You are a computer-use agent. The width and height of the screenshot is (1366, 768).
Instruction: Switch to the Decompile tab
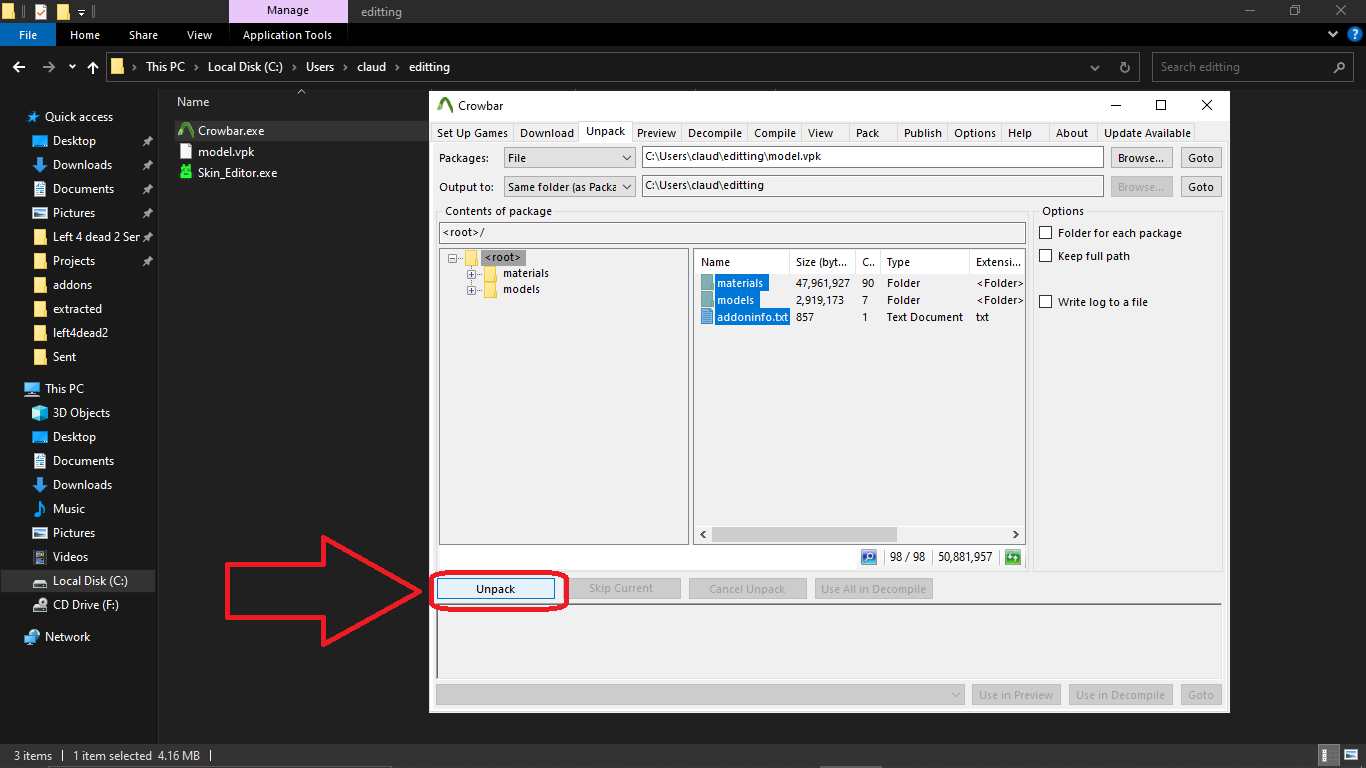click(x=715, y=133)
